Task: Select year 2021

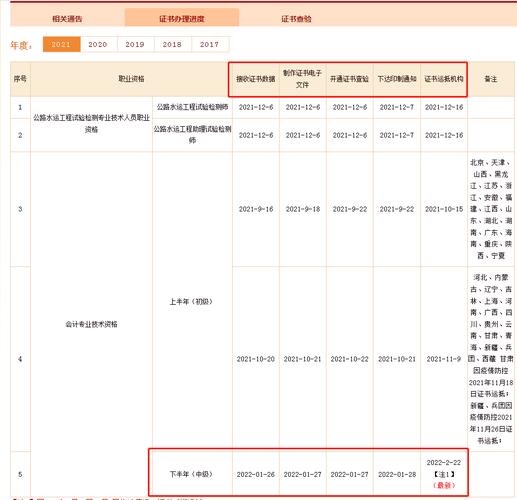Action: pos(61,44)
